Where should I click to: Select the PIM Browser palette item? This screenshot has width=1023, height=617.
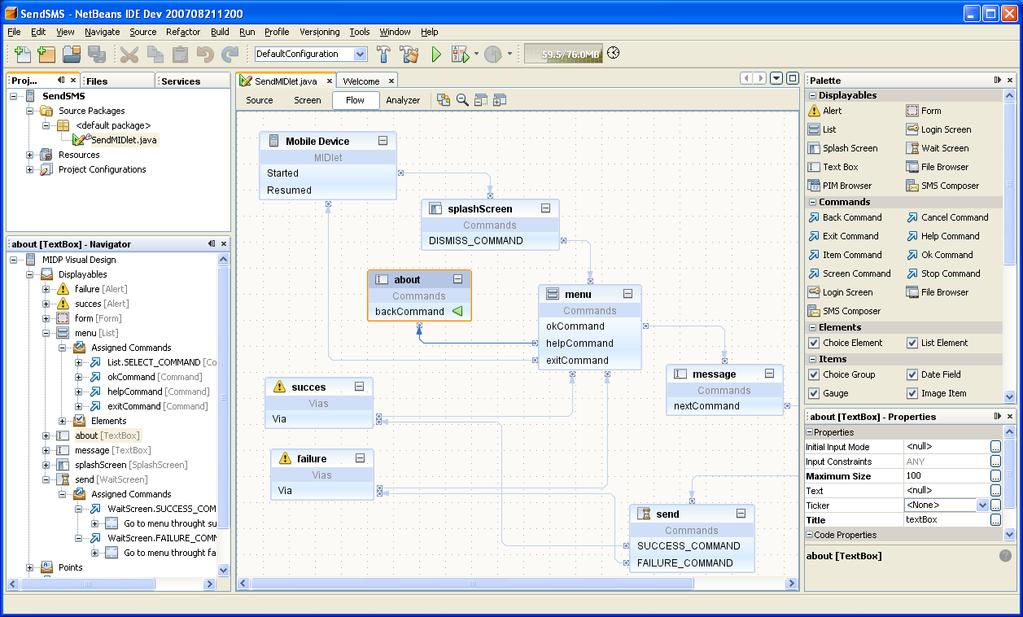[x=840, y=186]
